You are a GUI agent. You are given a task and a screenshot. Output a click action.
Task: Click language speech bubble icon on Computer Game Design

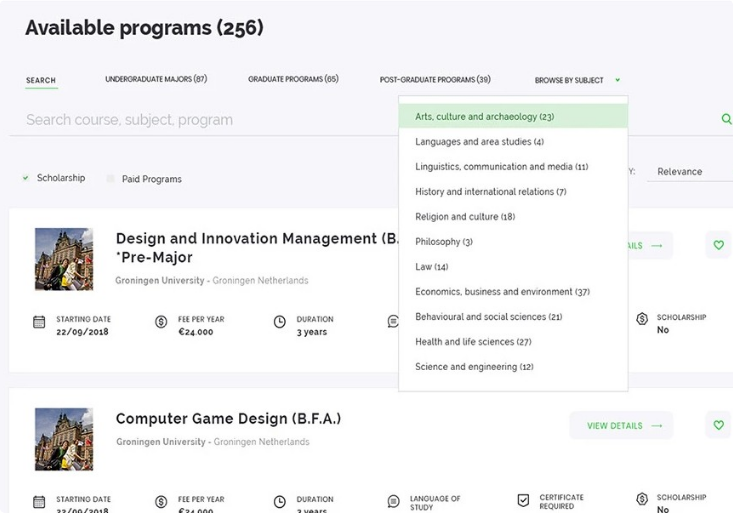(x=393, y=502)
